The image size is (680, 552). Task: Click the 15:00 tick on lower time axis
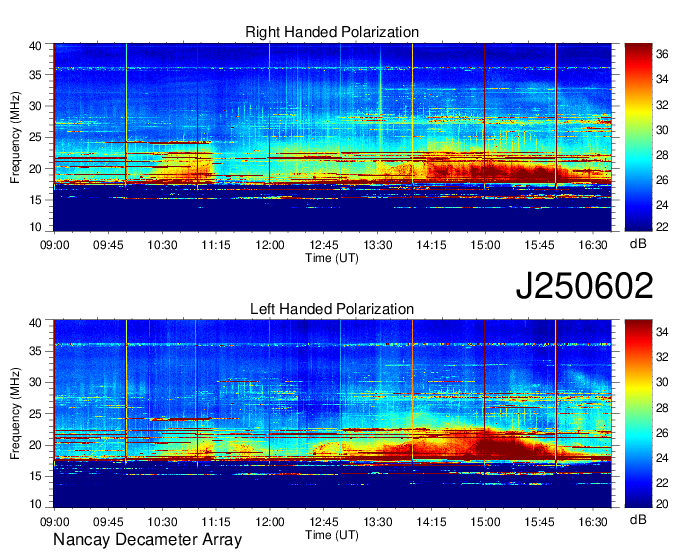[485, 522]
